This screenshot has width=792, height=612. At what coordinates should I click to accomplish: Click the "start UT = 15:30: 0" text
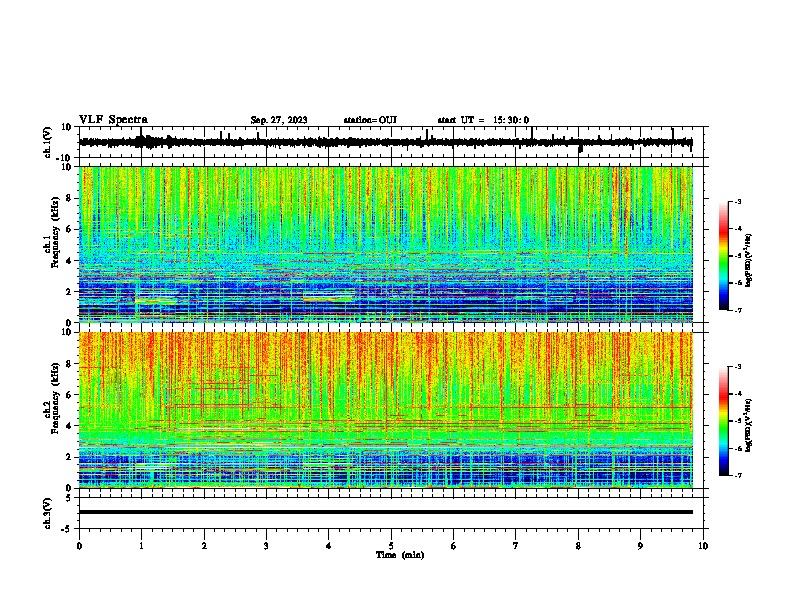(x=483, y=120)
